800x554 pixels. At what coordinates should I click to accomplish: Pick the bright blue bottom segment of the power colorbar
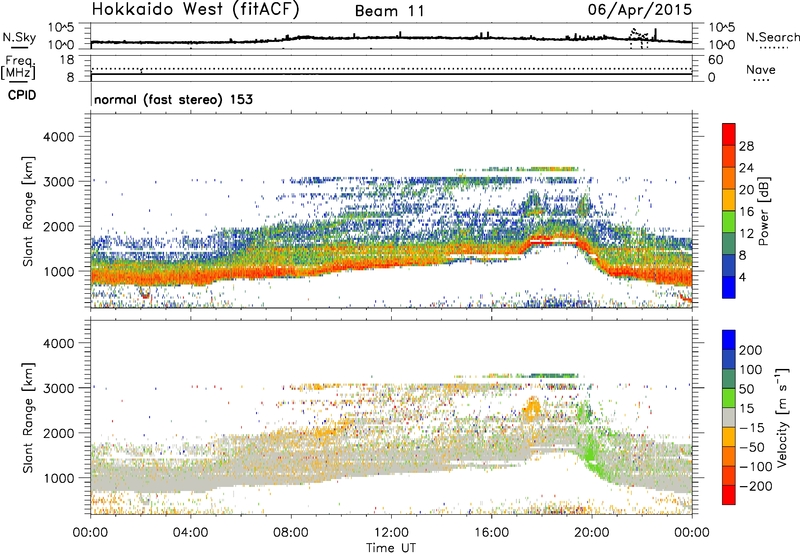pos(729,287)
